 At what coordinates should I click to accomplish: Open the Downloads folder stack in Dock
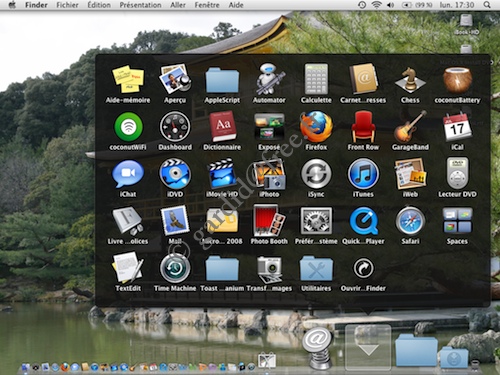(x=454, y=357)
